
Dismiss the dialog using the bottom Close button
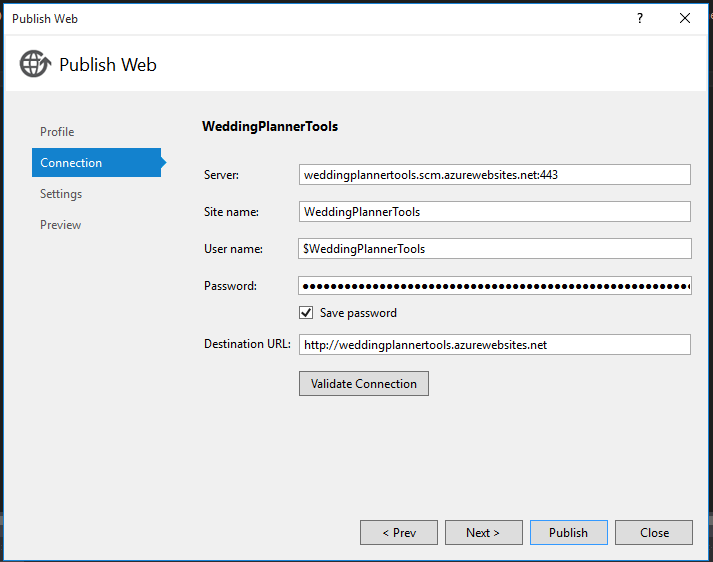tap(654, 533)
